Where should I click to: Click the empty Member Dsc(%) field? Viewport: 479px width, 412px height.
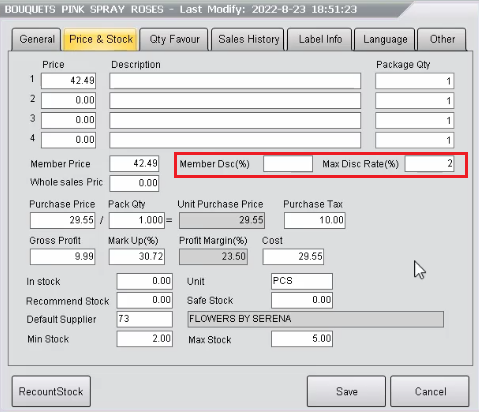click(x=288, y=164)
